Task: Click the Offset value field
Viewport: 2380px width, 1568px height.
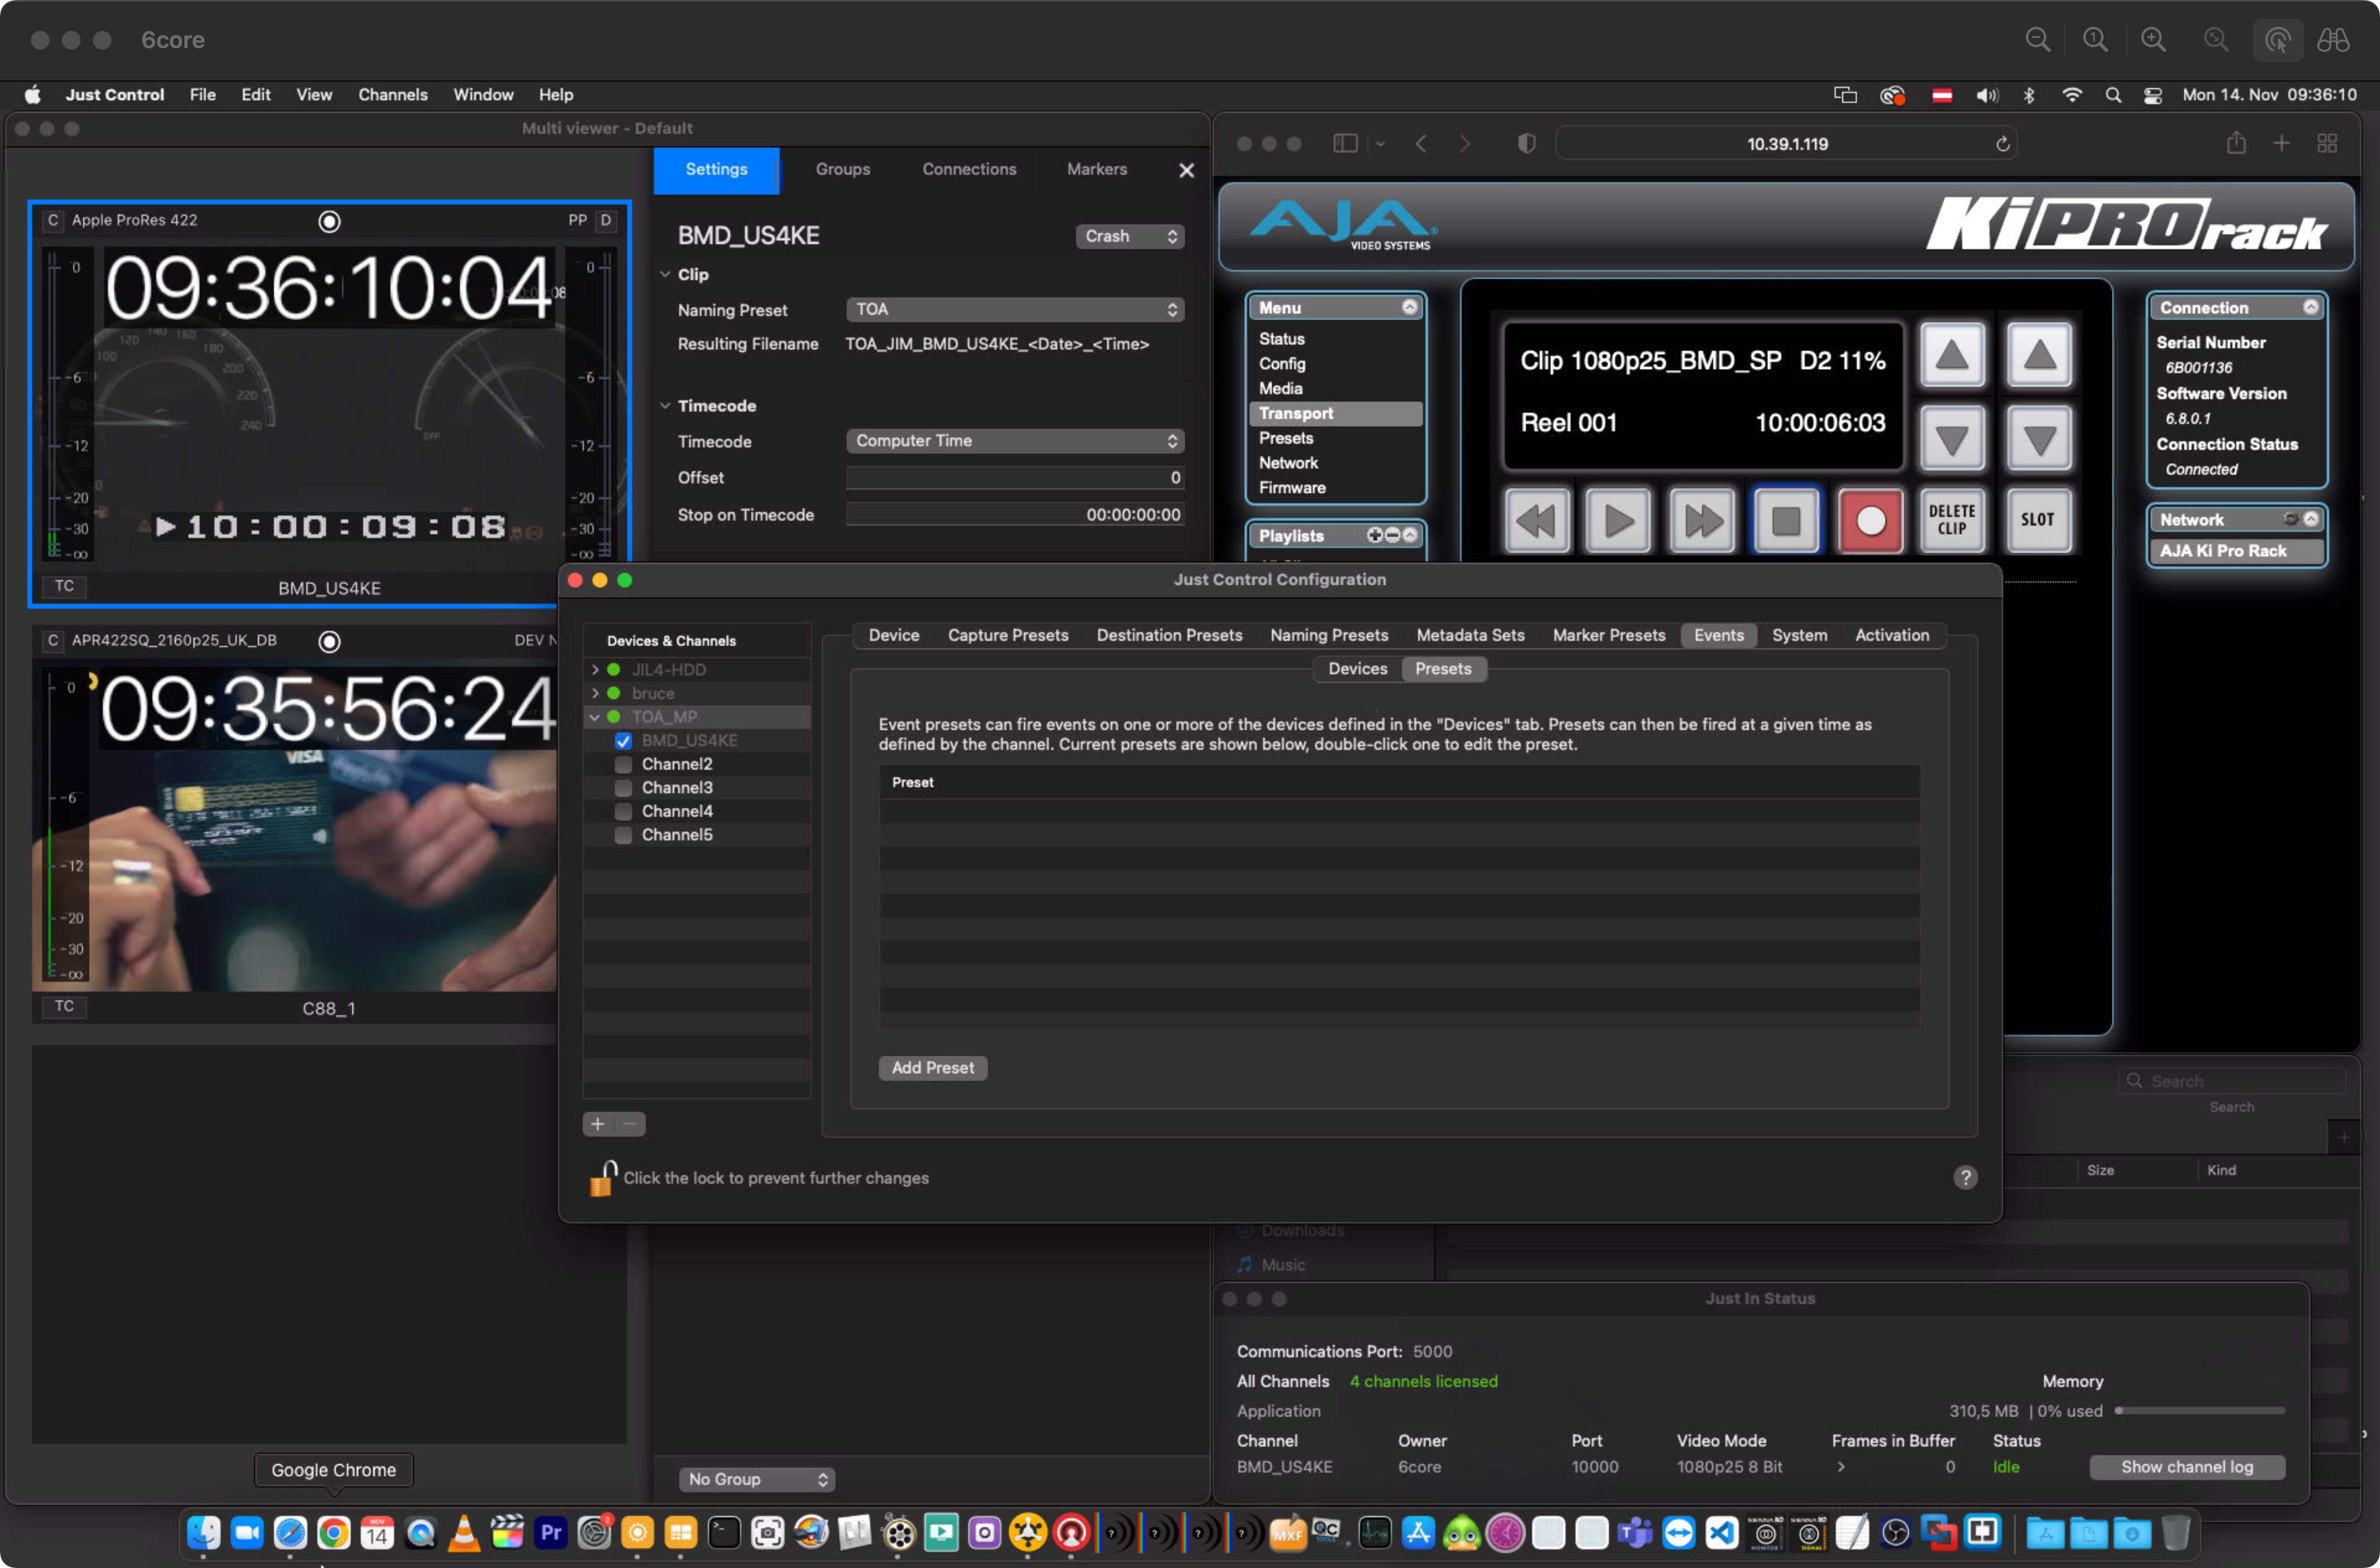Action: pyautogui.click(x=1014, y=478)
